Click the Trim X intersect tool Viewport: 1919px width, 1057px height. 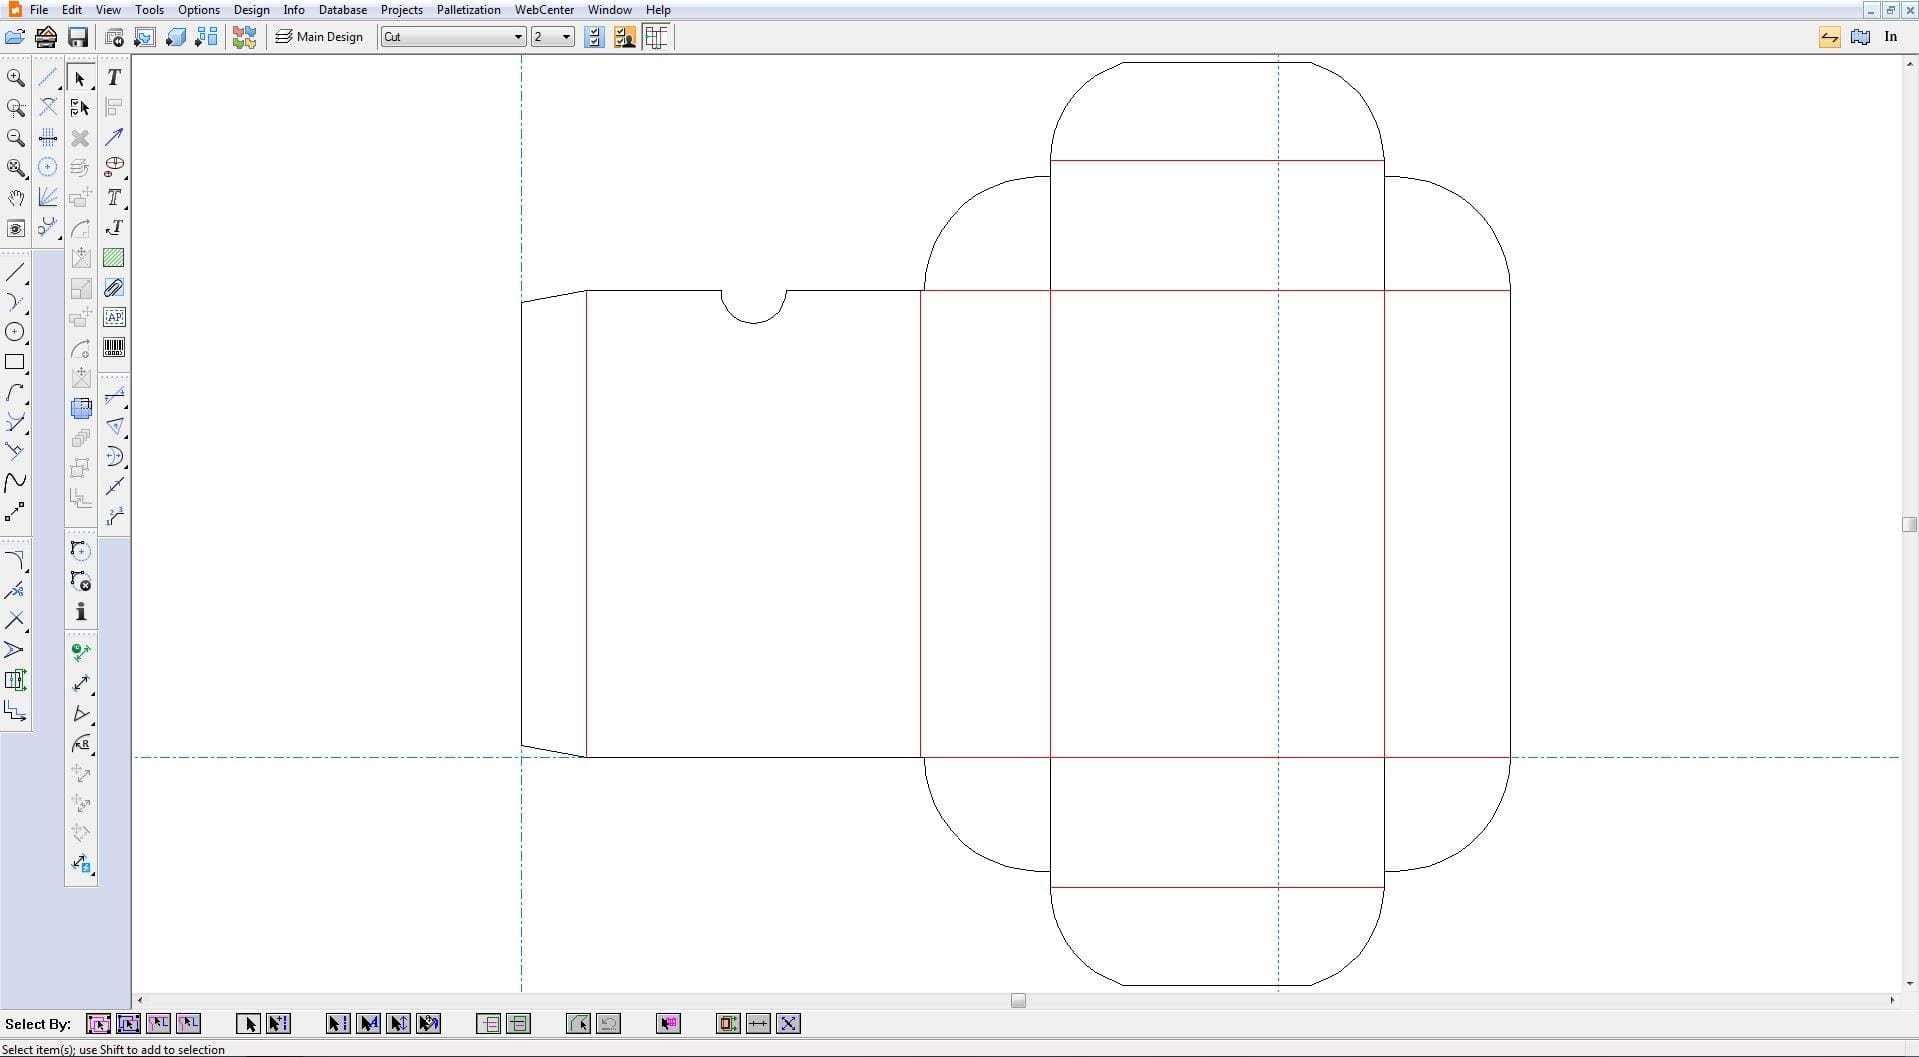[x=16, y=620]
